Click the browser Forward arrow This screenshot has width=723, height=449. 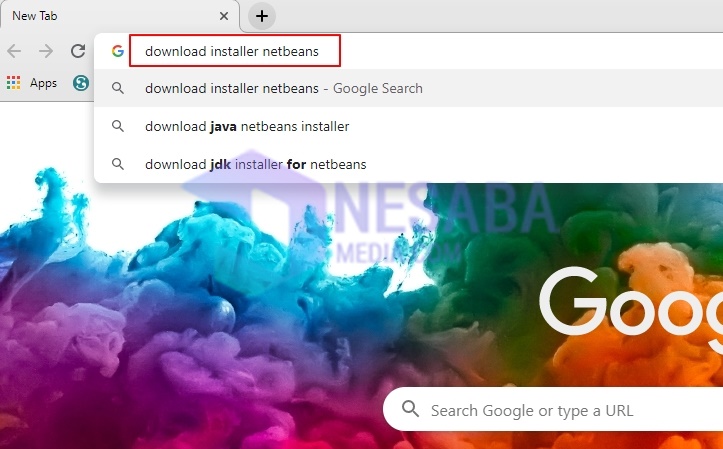(x=46, y=51)
